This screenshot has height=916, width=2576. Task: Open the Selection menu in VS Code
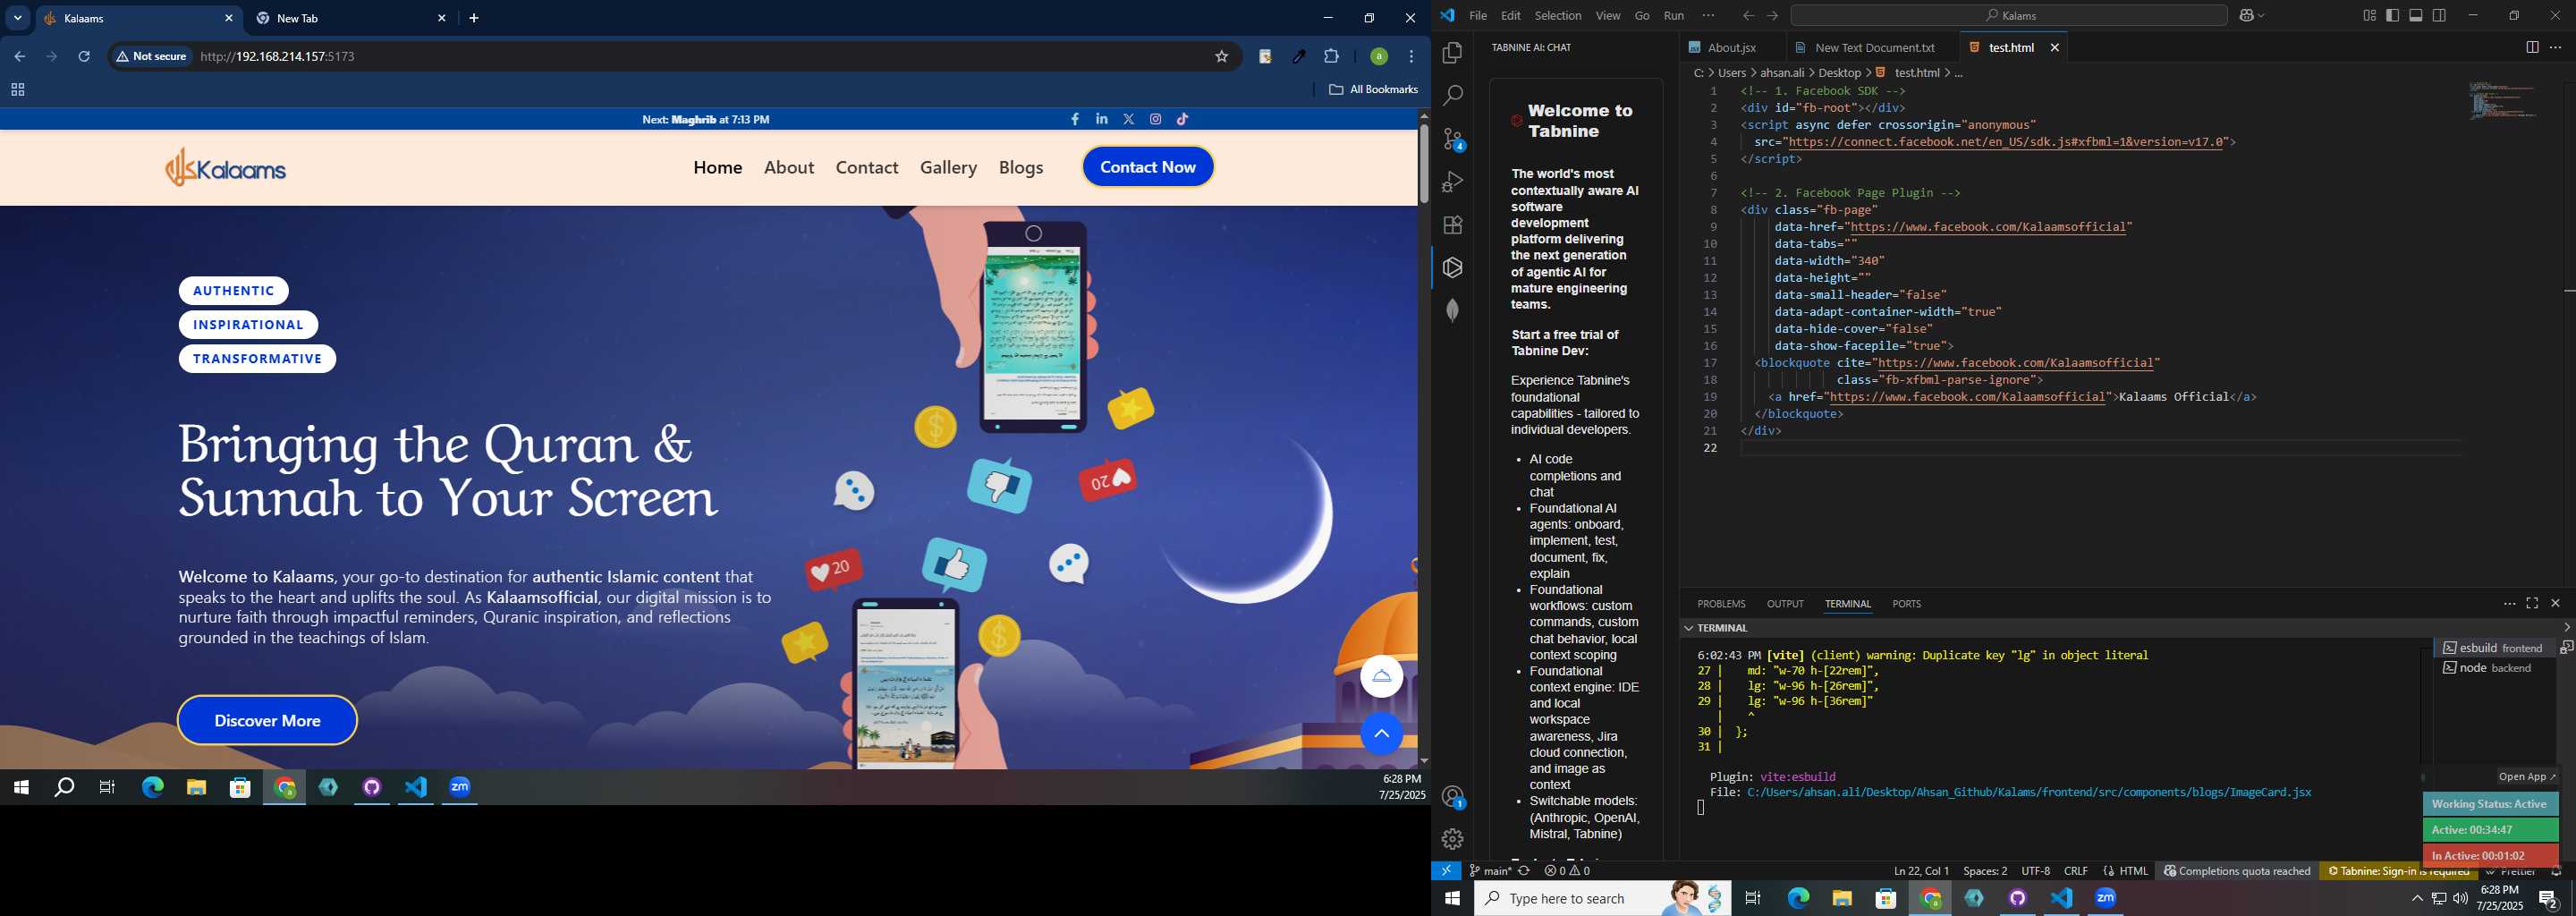coord(1558,16)
